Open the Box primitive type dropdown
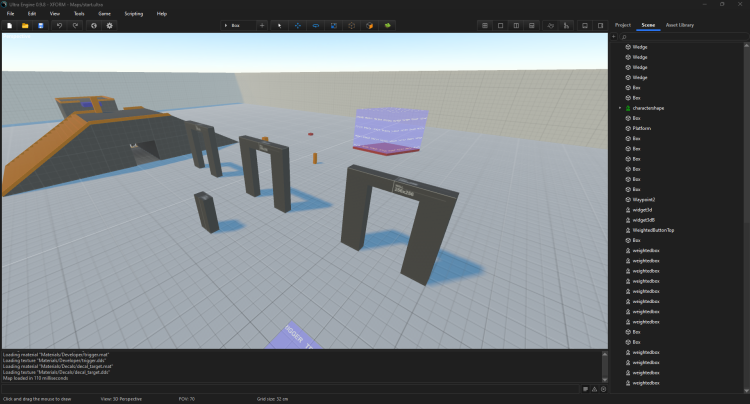The width and height of the screenshot is (750, 404). (x=238, y=25)
